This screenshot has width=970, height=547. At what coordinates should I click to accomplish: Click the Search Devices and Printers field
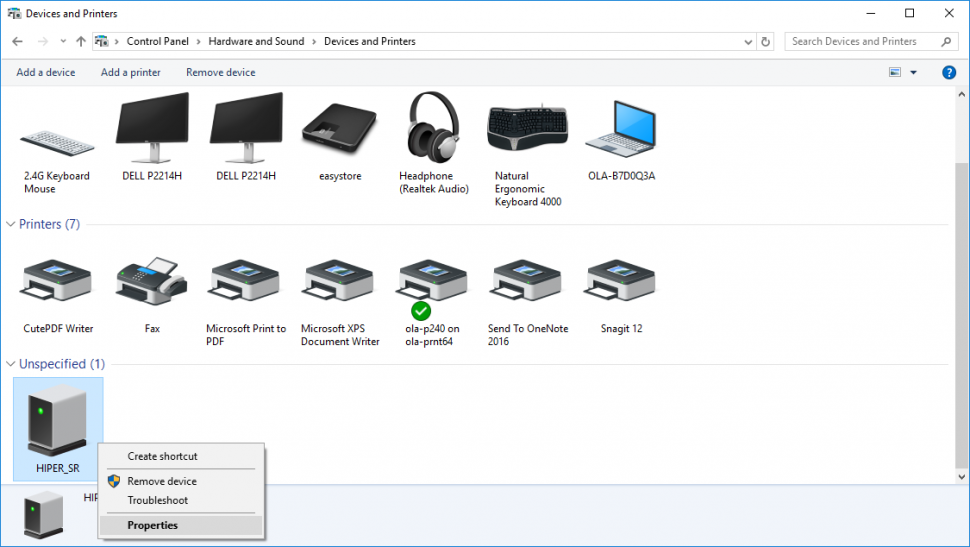pyautogui.click(x=862, y=42)
